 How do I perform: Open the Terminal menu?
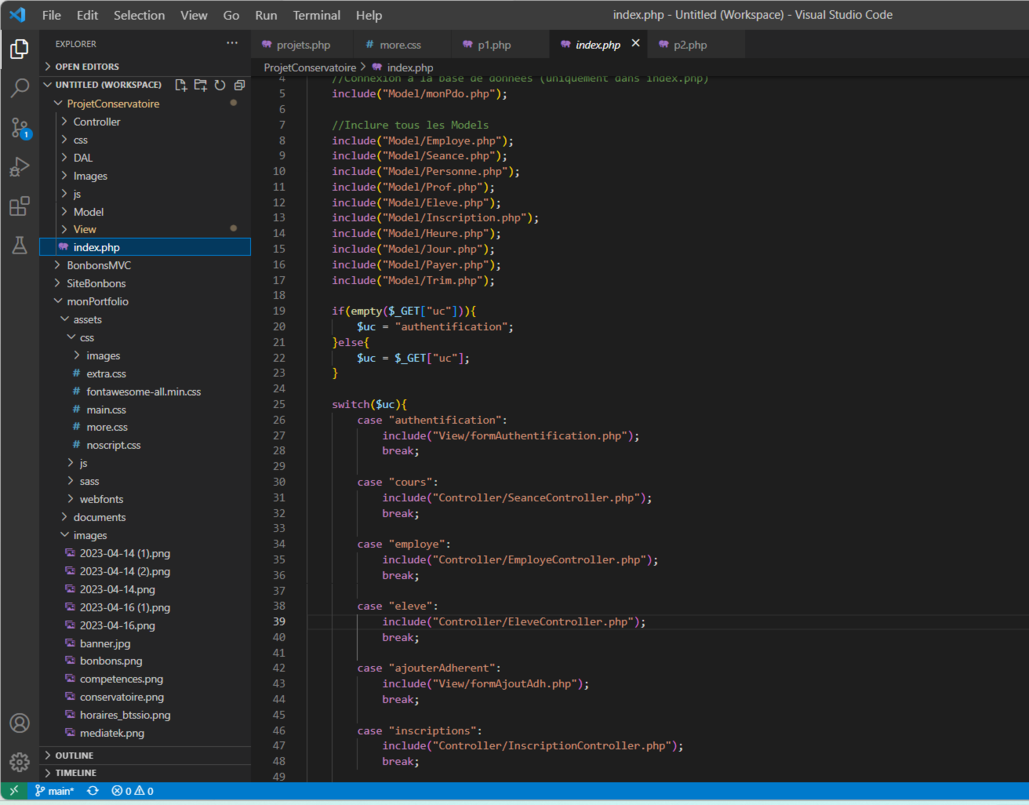click(316, 15)
